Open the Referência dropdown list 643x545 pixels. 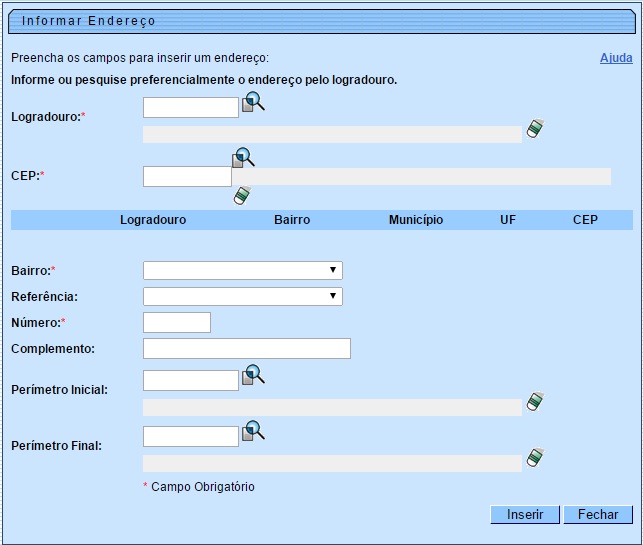[x=243, y=296]
